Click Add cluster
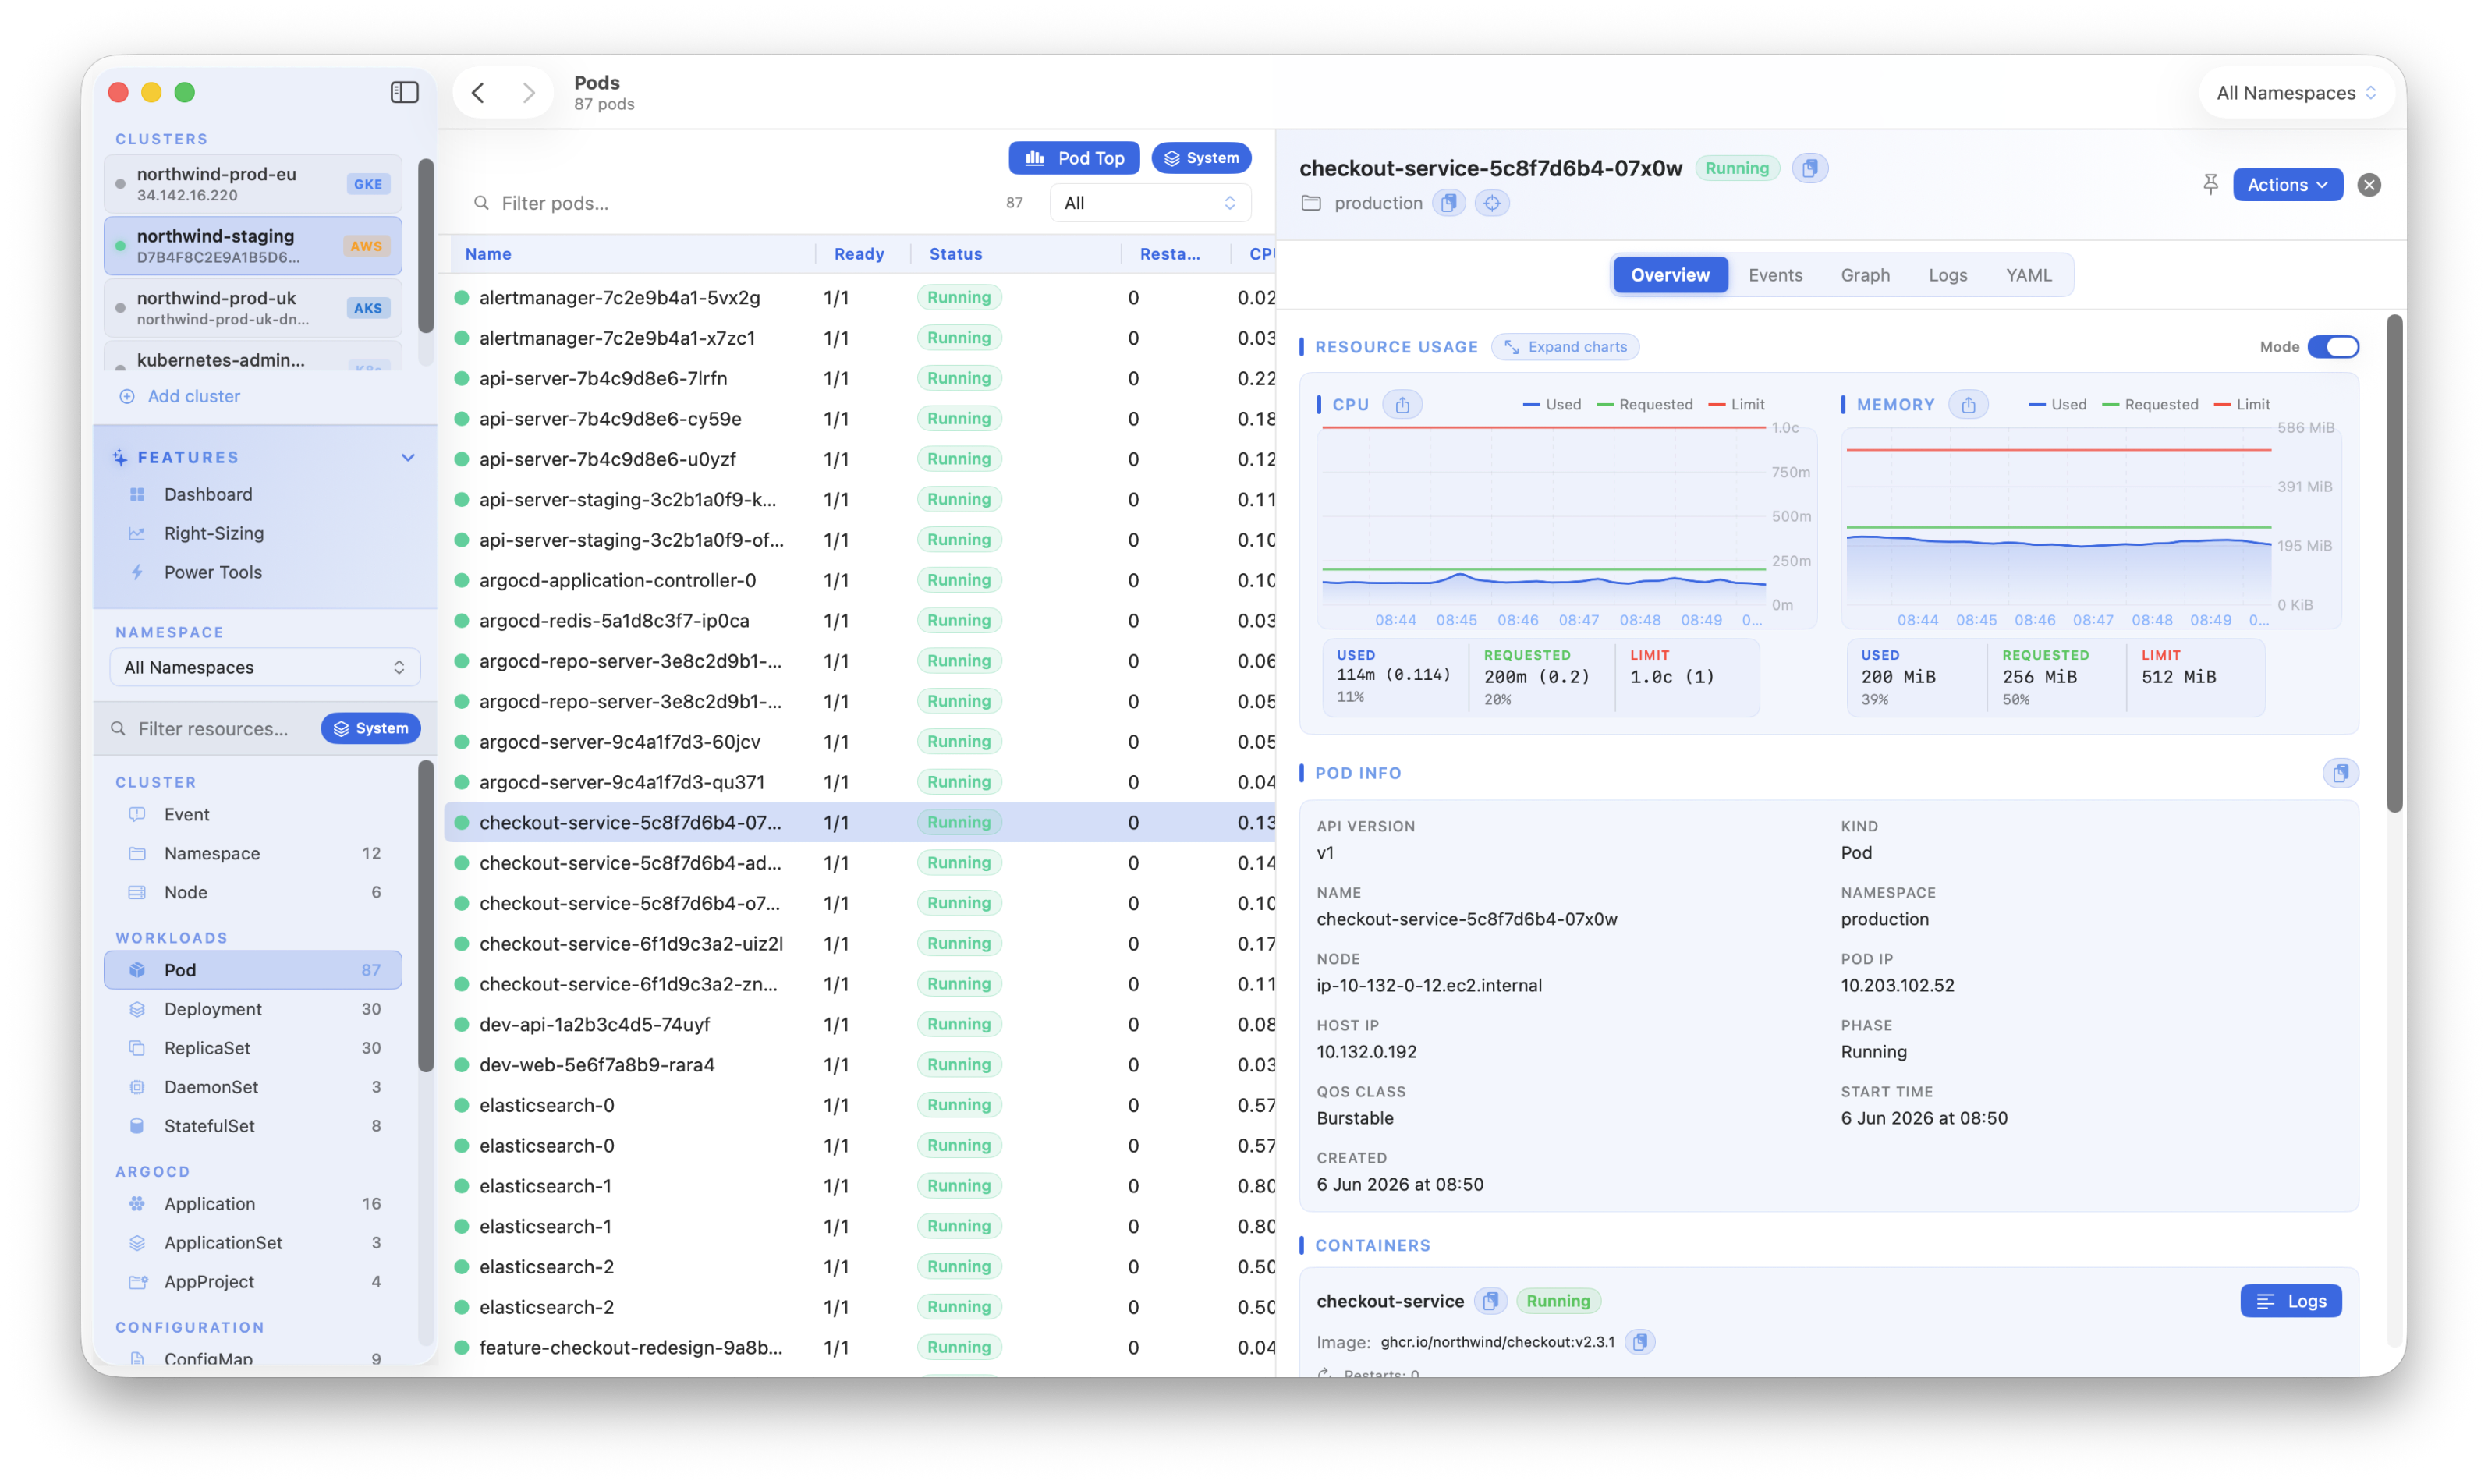 pos(180,396)
